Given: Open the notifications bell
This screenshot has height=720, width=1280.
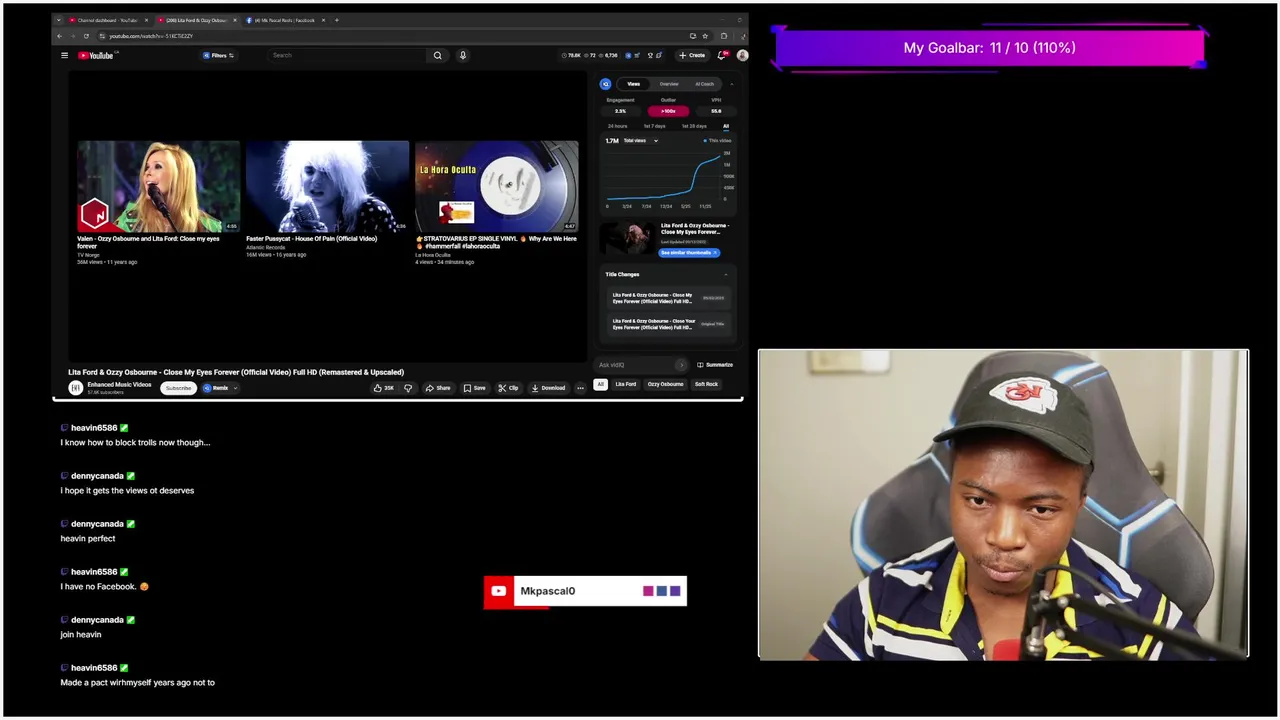Looking at the screenshot, I should point(722,55).
